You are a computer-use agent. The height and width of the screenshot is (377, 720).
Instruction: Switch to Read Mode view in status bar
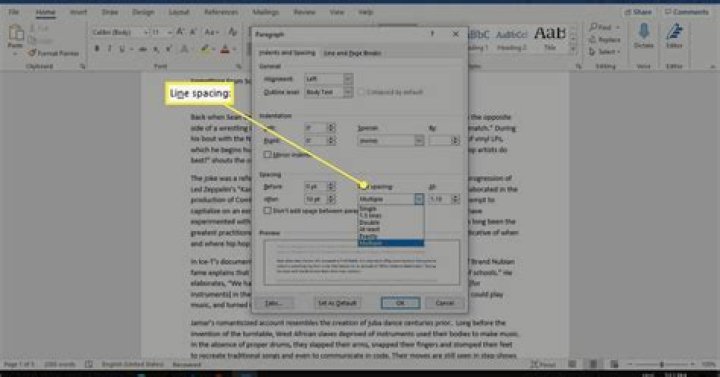pos(572,364)
